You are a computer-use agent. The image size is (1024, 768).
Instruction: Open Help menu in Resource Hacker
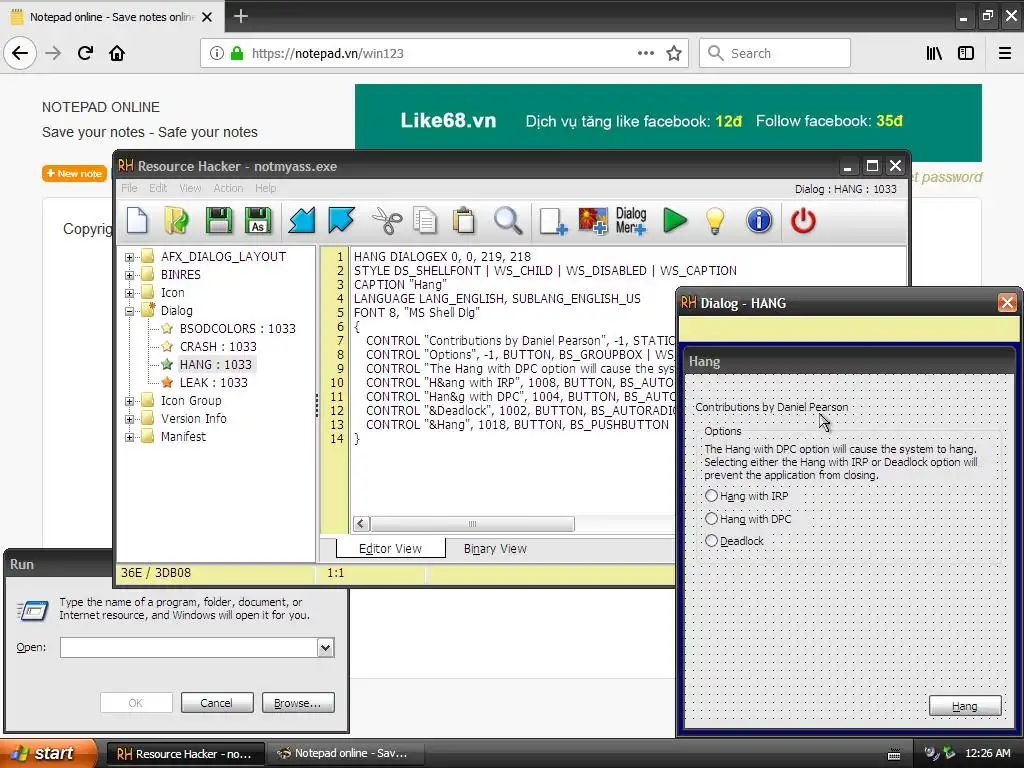coord(265,188)
